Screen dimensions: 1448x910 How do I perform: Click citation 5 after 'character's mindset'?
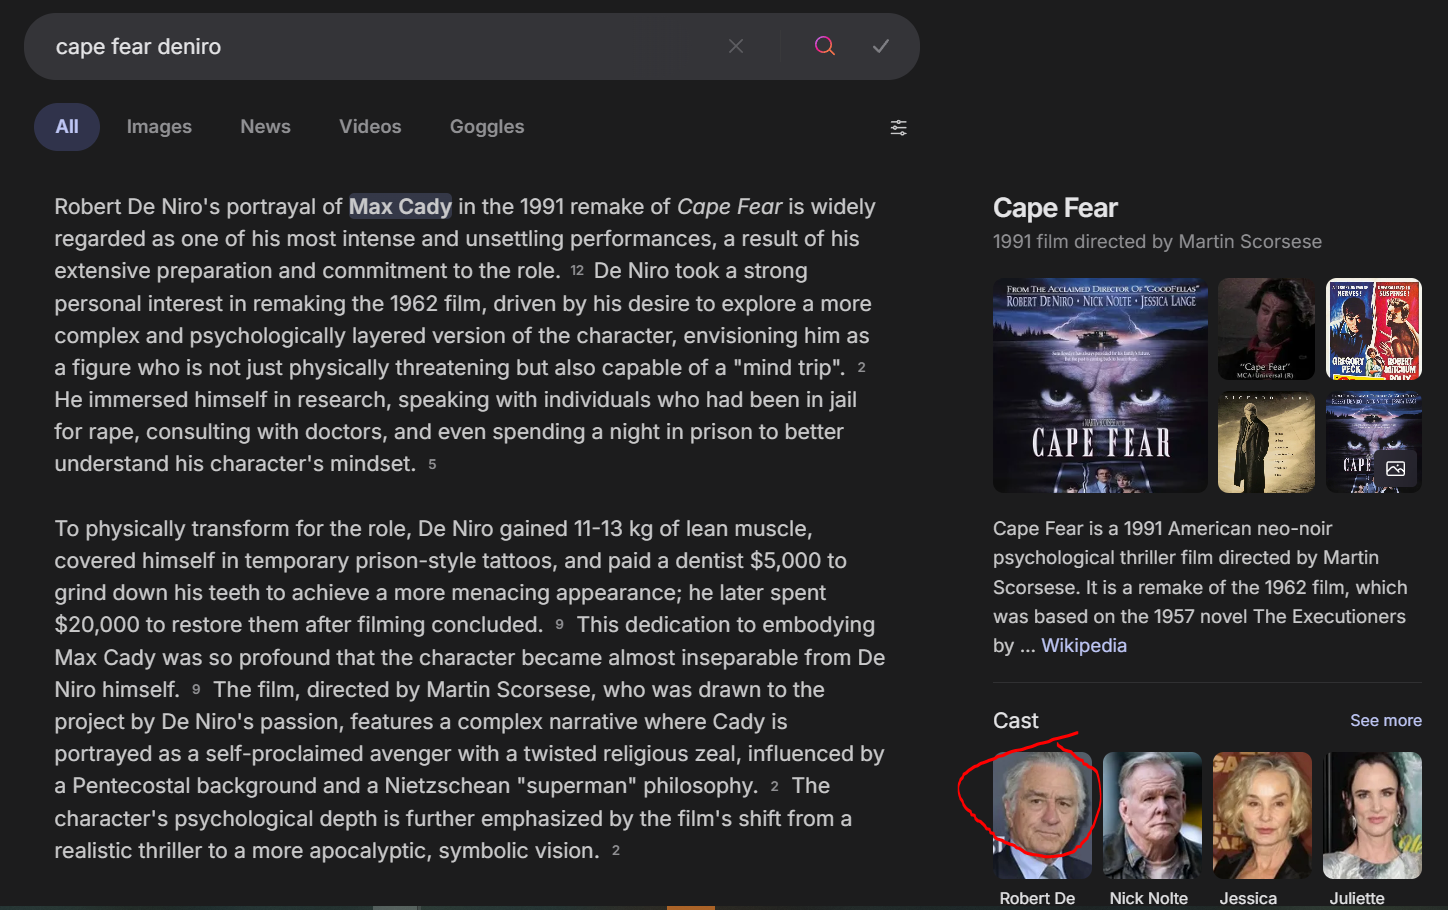[432, 464]
